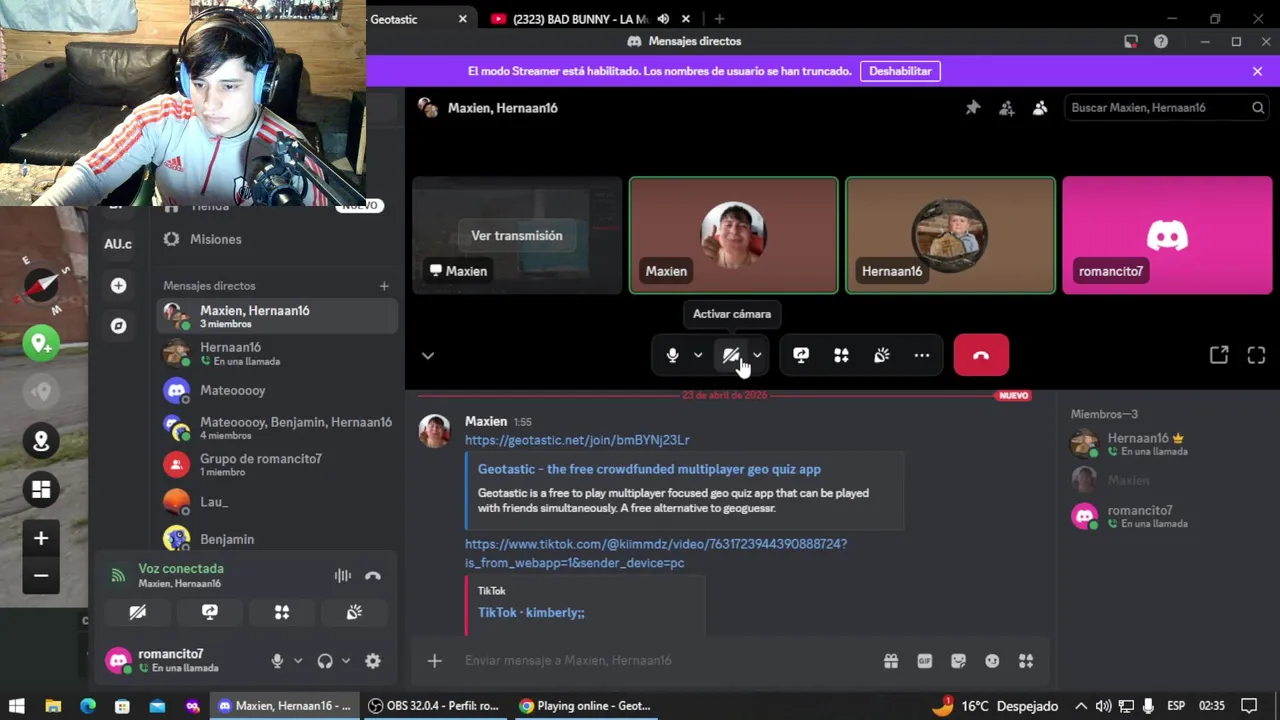Open camera options arrow in call controls
The image size is (1280, 720).
tap(757, 355)
